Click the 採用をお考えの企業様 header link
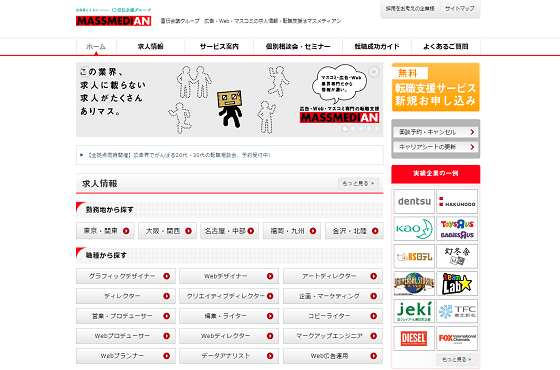Screen dimensions: 560x370 (410, 8)
